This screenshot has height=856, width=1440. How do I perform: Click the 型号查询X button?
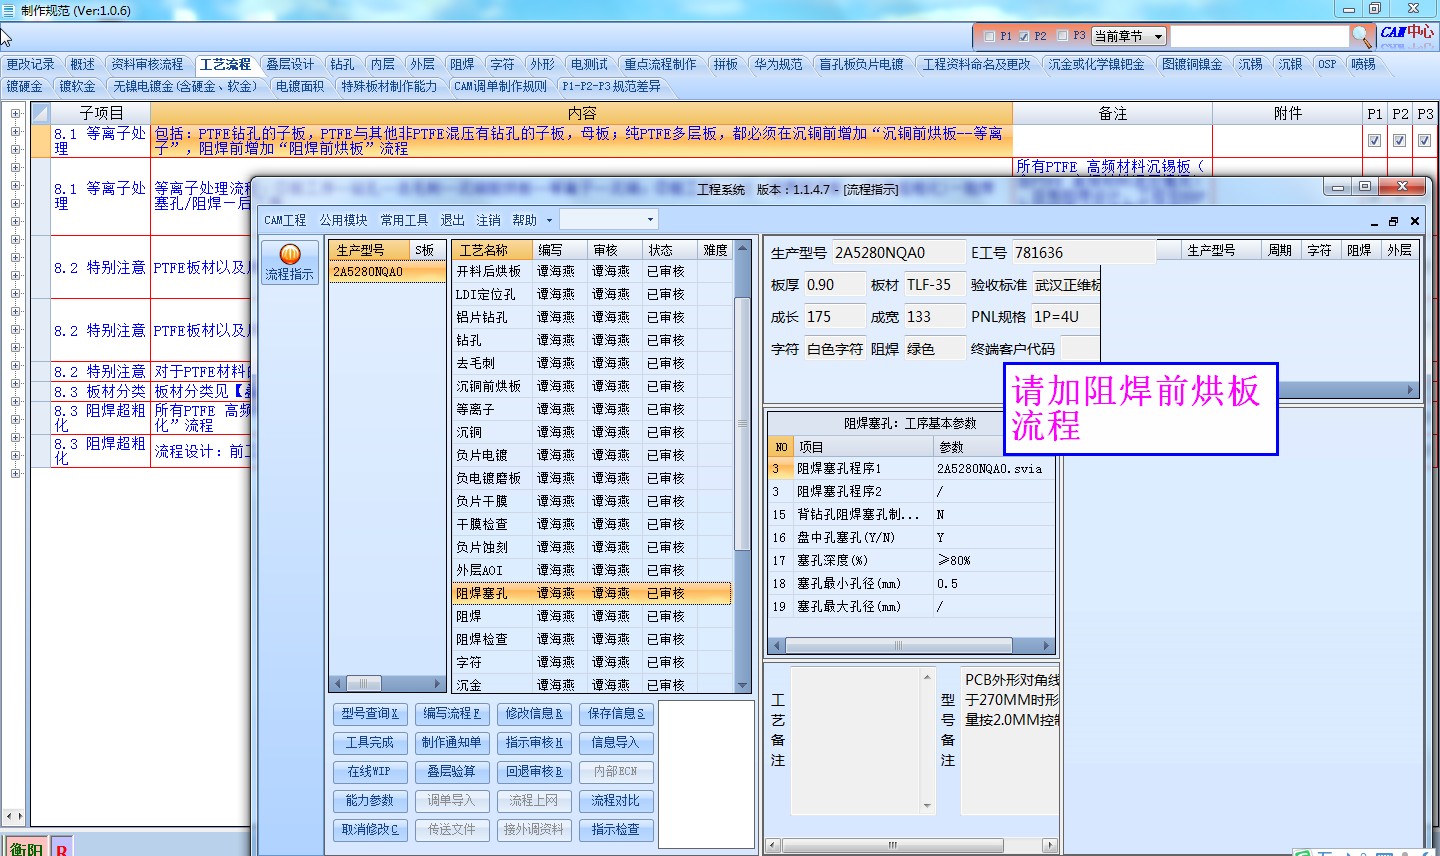click(x=370, y=714)
